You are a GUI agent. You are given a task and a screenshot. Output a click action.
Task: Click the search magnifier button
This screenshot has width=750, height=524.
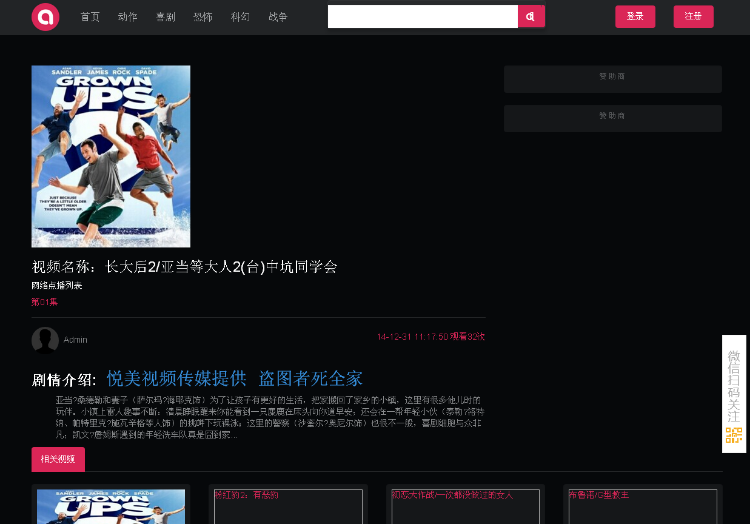click(531, 17)
